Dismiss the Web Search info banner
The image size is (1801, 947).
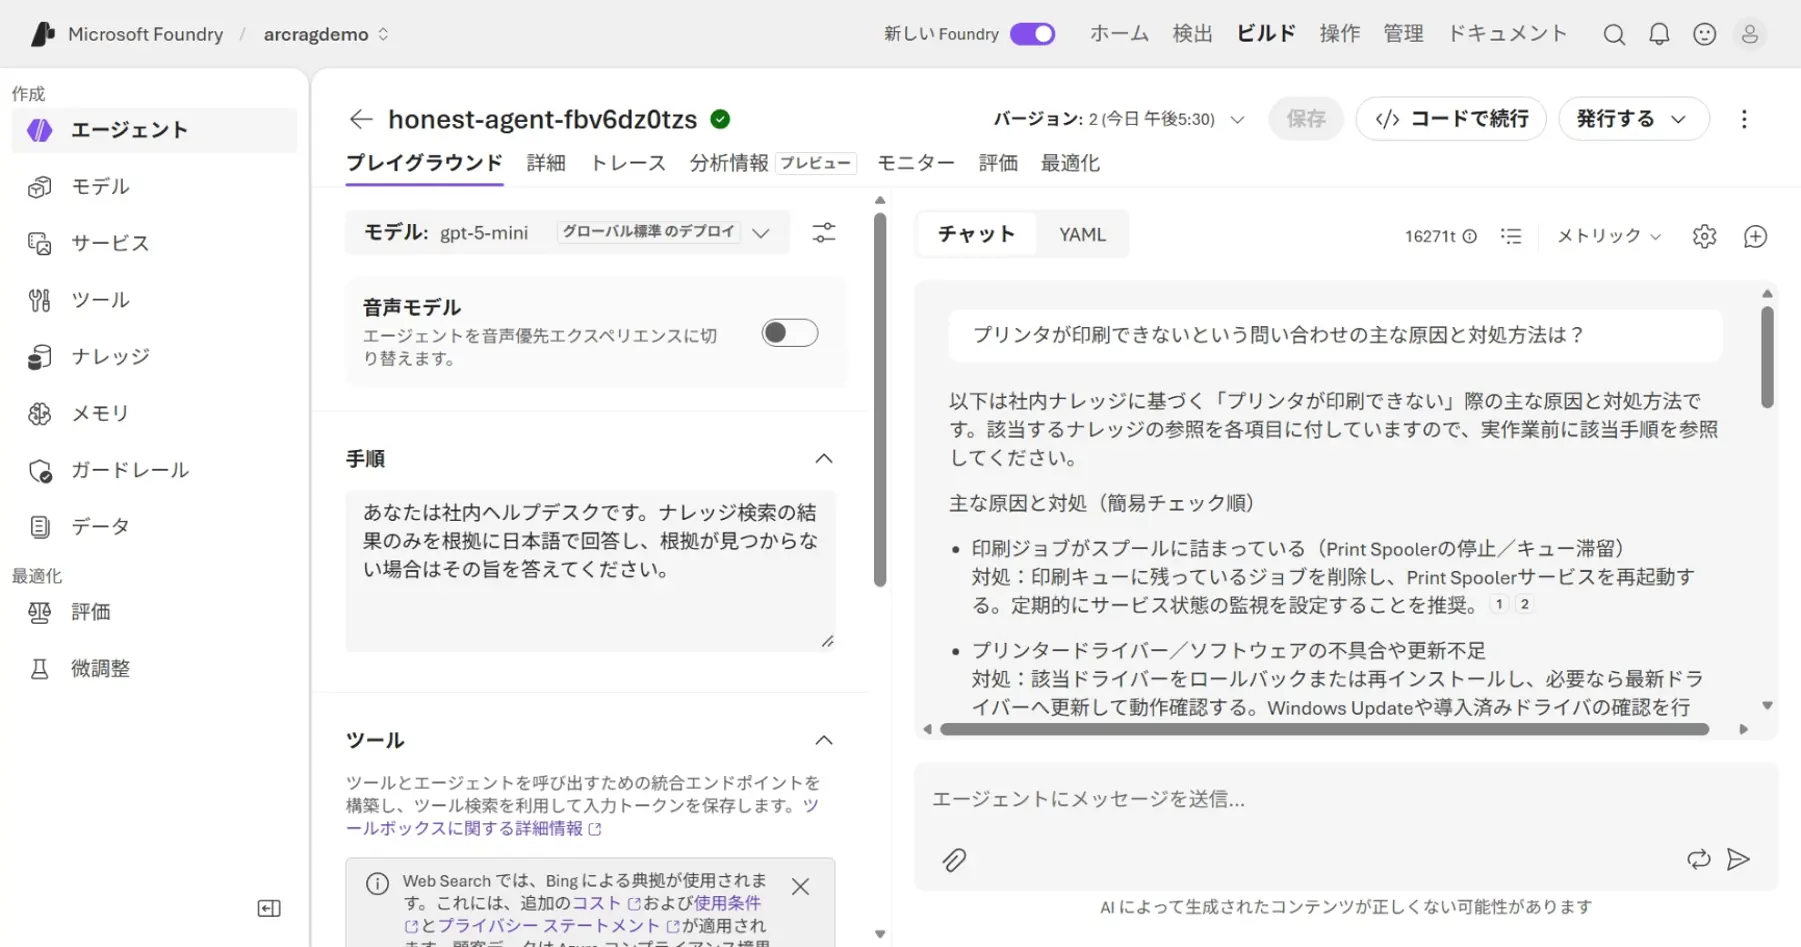coord(800,886)
